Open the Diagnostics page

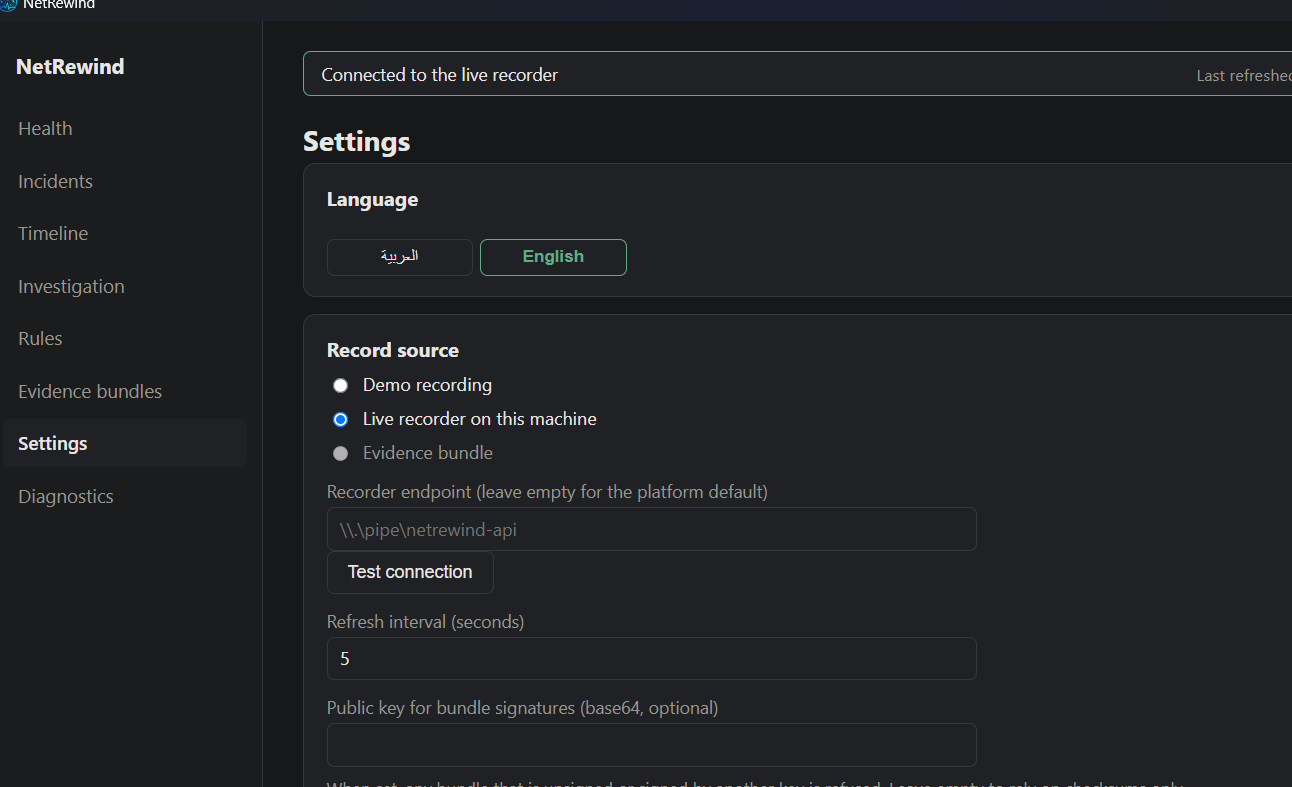[x=66, y=496]
